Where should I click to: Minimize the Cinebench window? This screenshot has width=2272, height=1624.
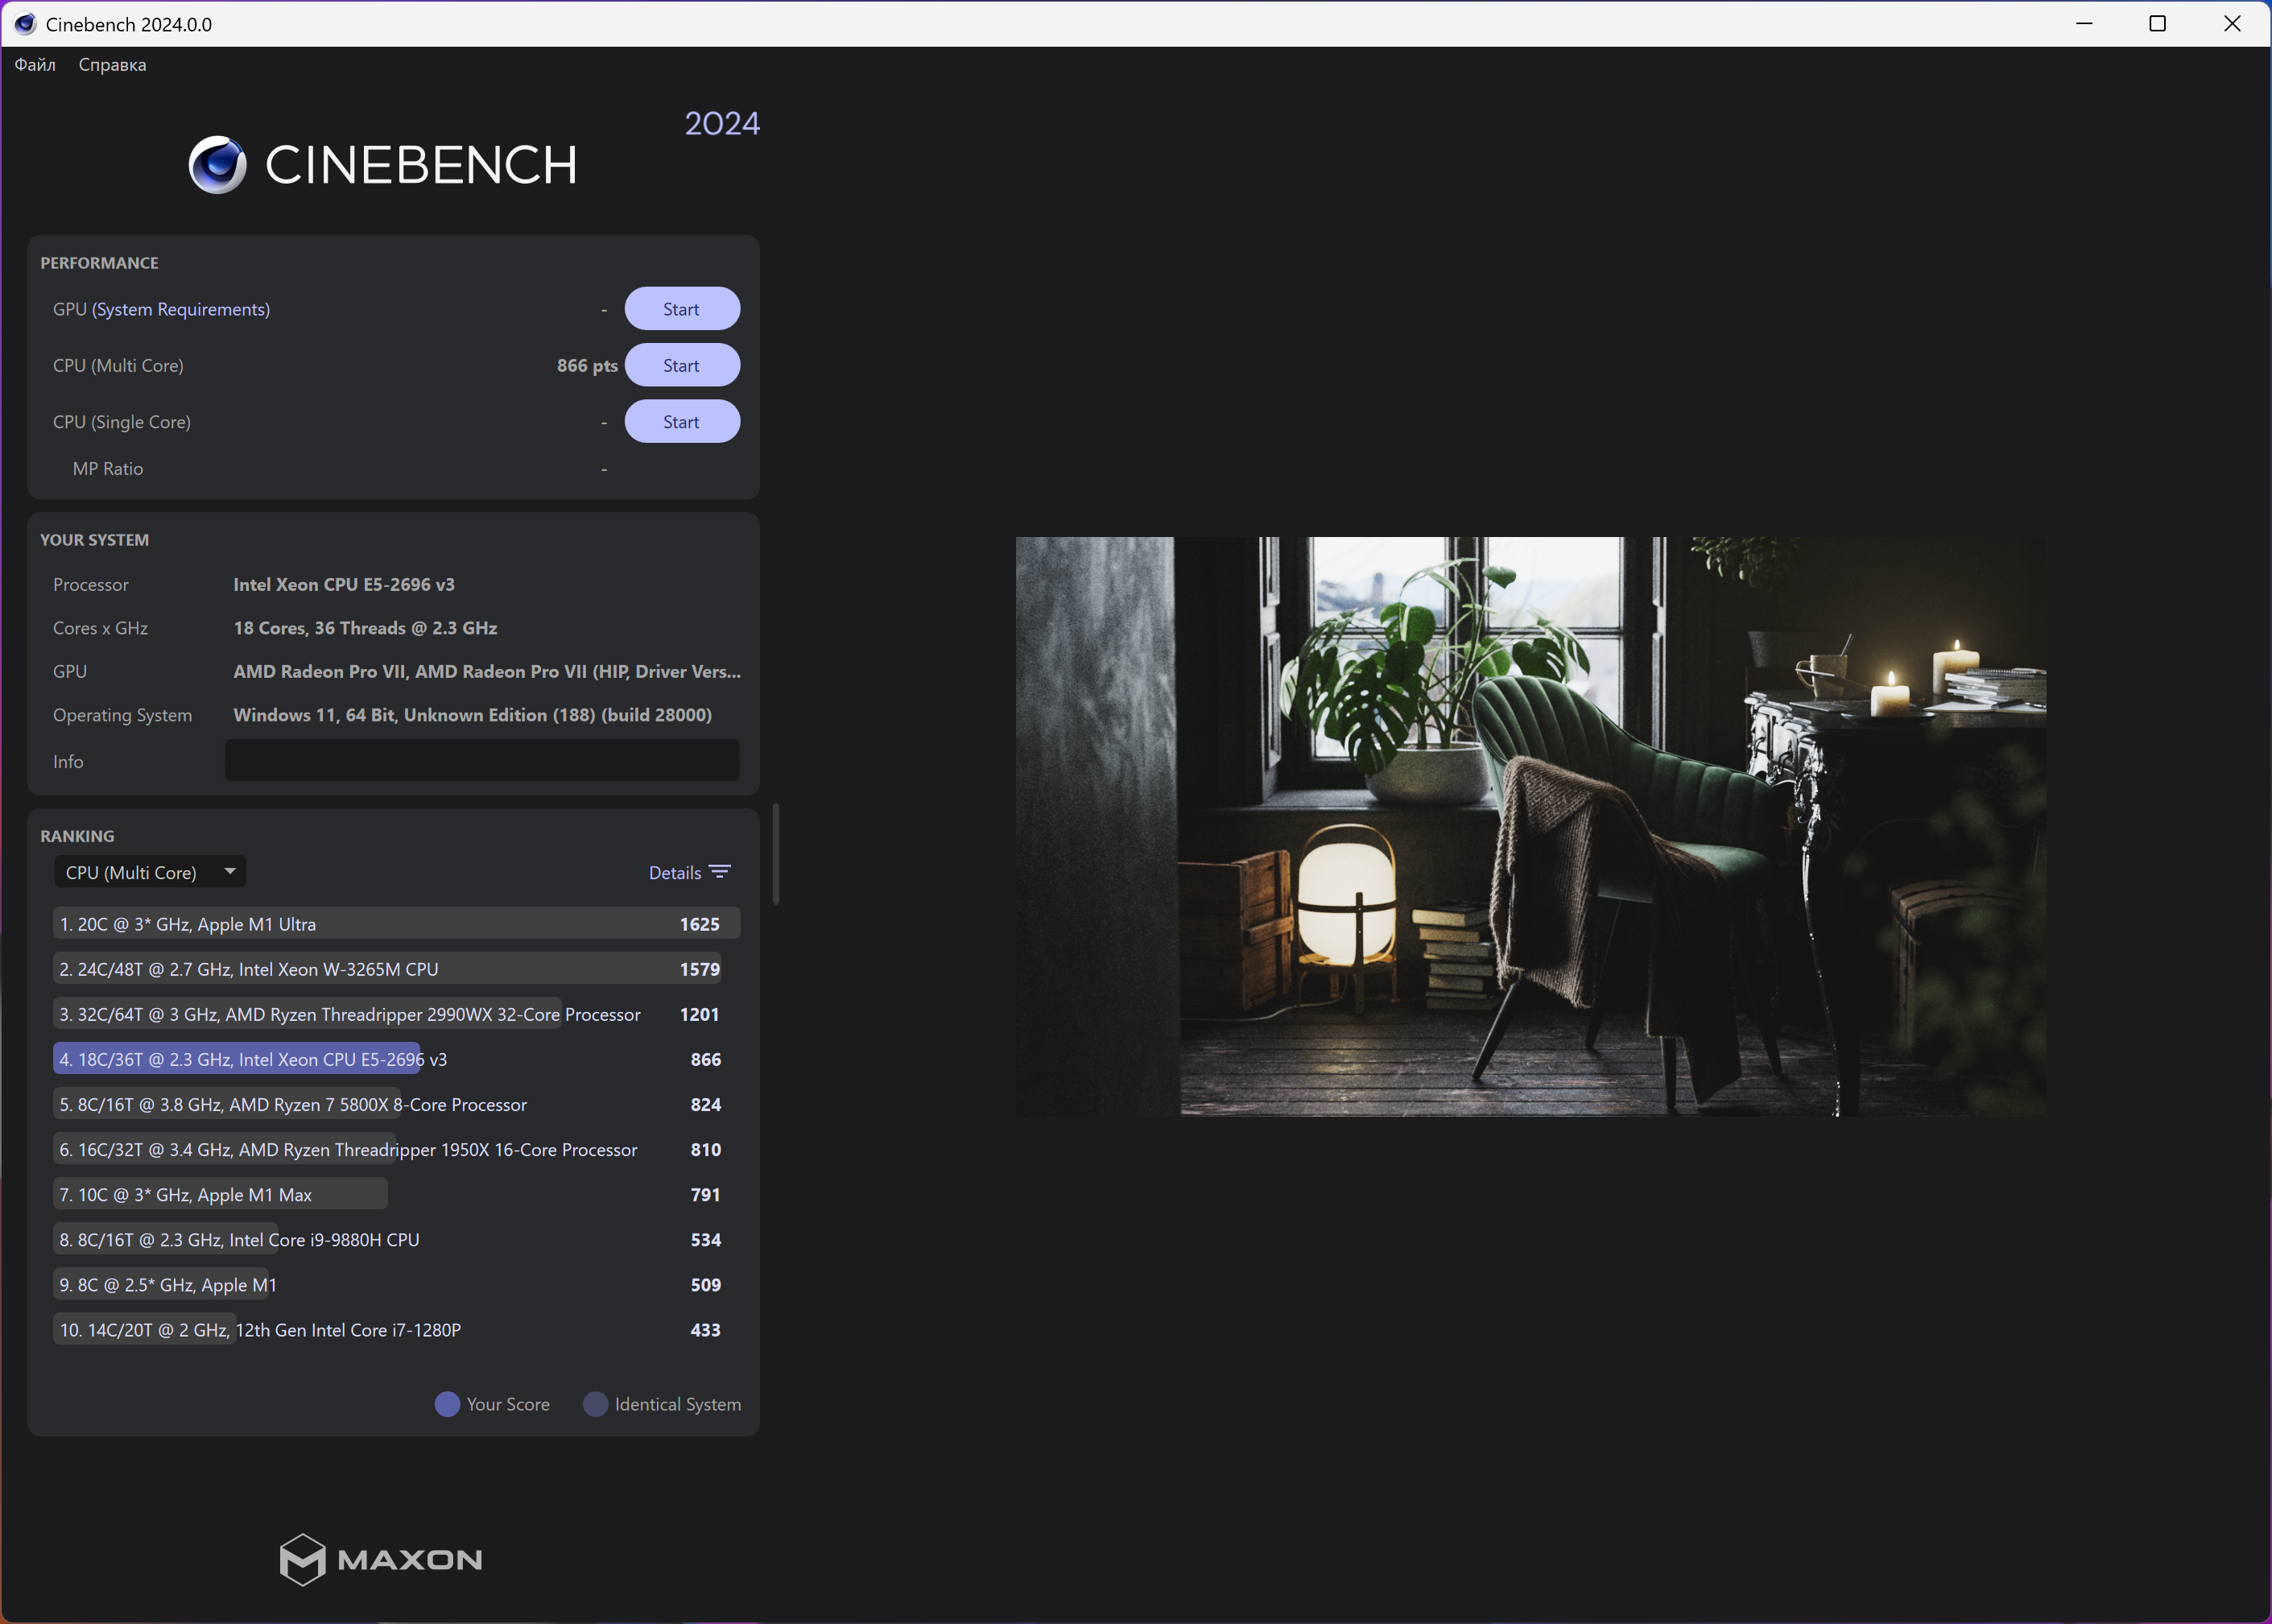[2084, 24]
